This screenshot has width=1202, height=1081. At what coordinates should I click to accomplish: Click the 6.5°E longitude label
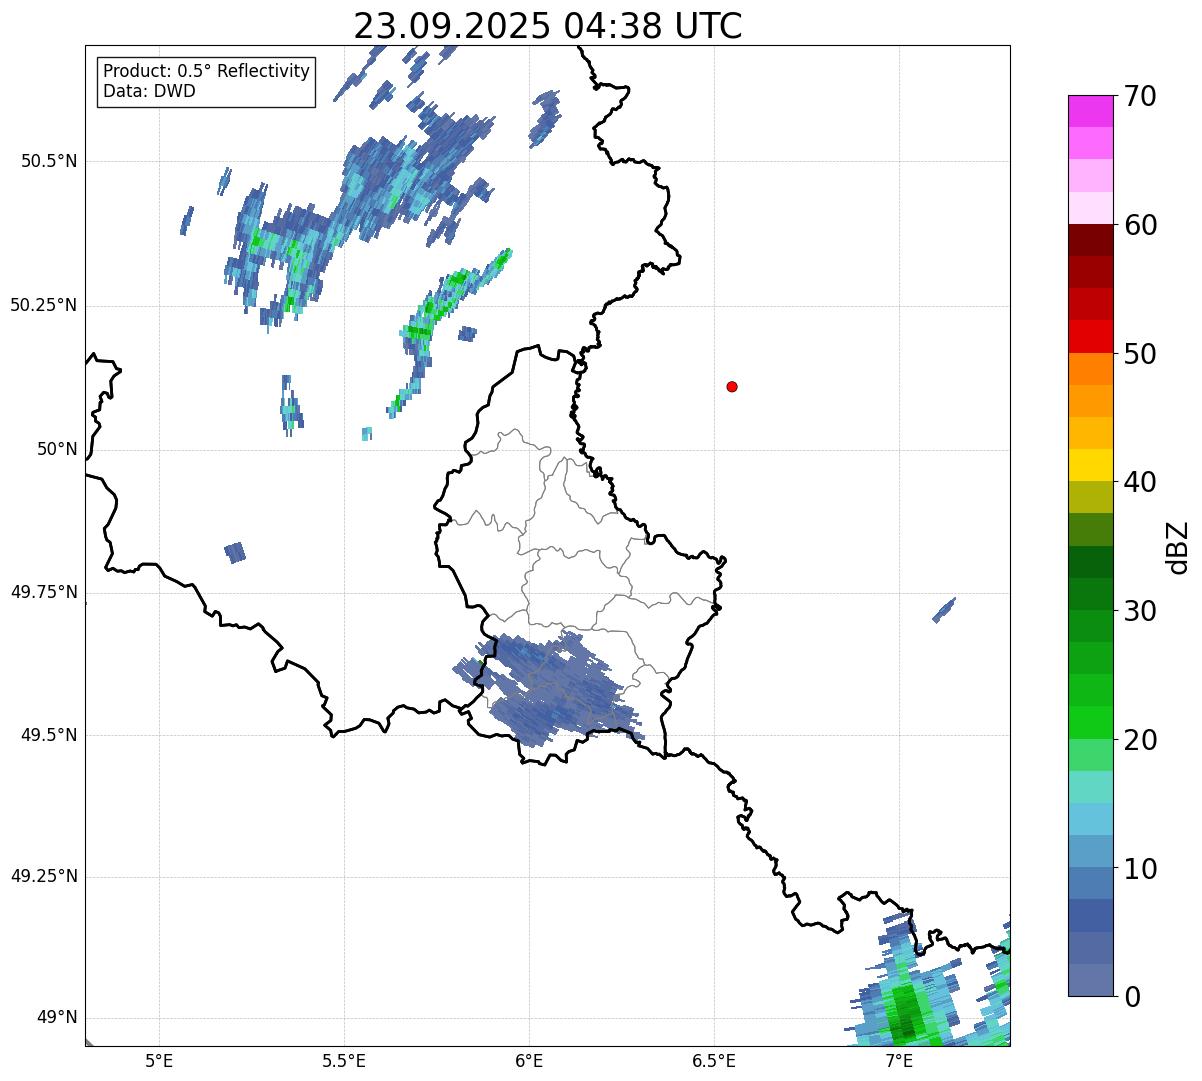pyautogui.click(x=714, y=1060)
